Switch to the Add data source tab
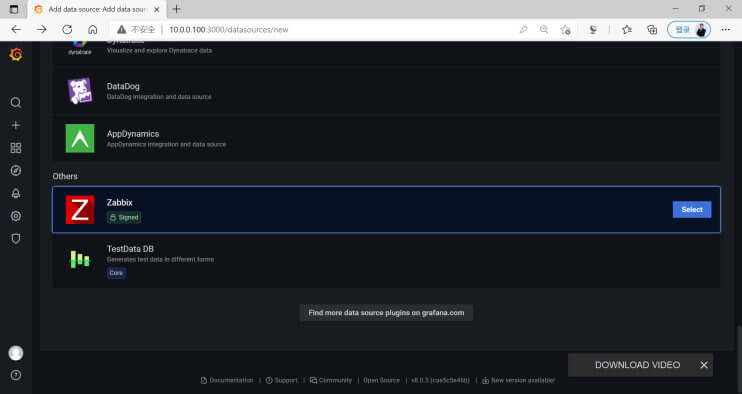This screenshot has height=394, width=742. [x=97, y=9]
